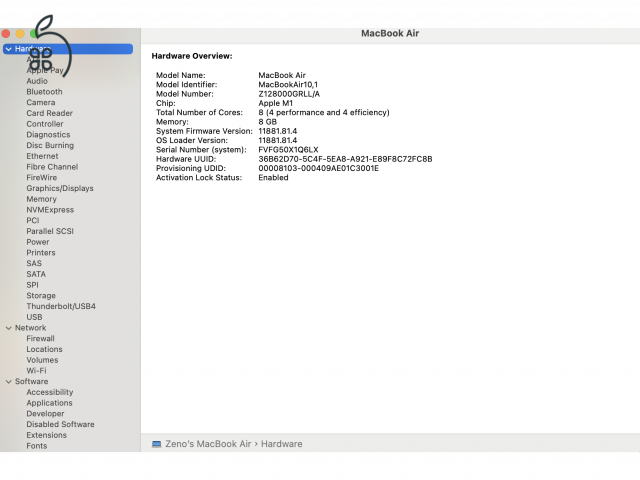Collapse the Hardware section chevron
640x480 pixels.
click(9, 49)
